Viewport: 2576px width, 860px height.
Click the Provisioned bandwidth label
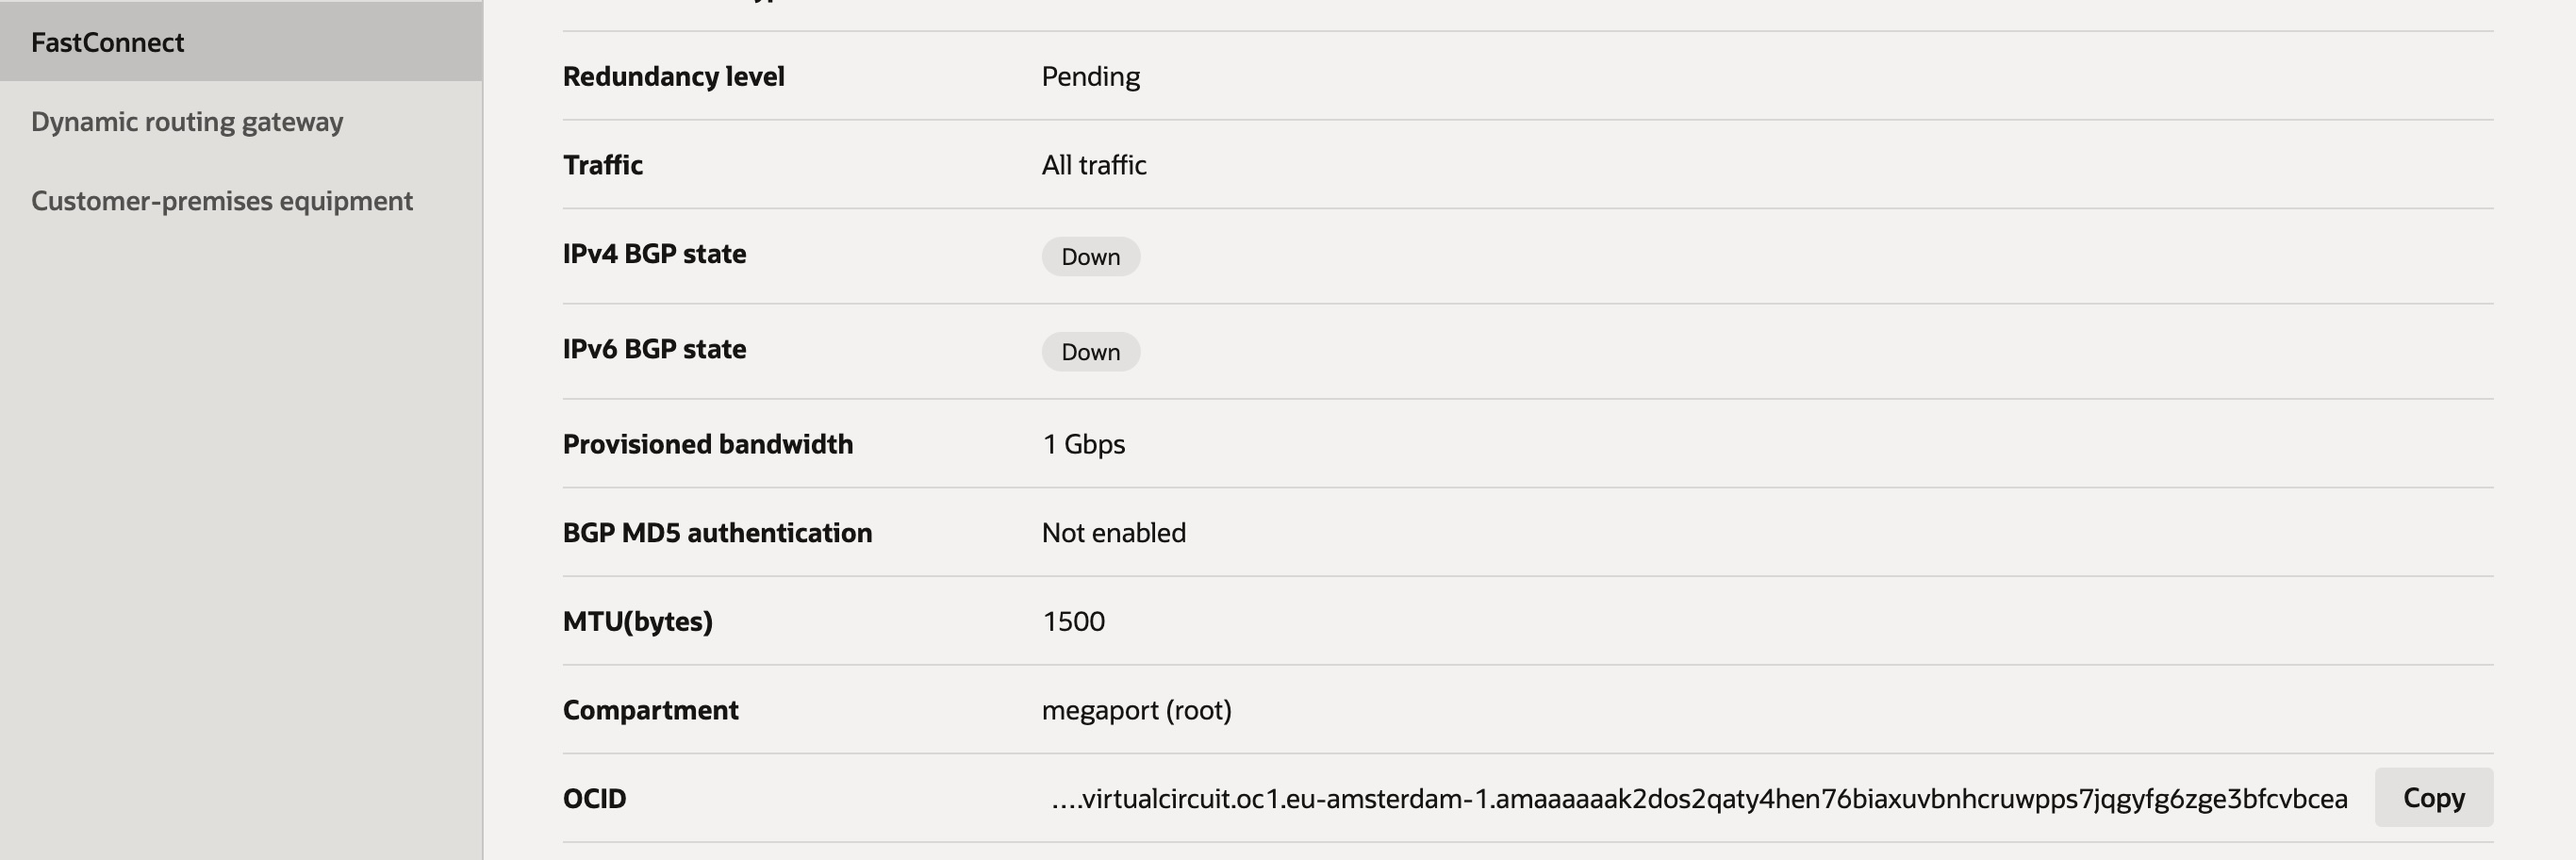[x=707, y=444]
